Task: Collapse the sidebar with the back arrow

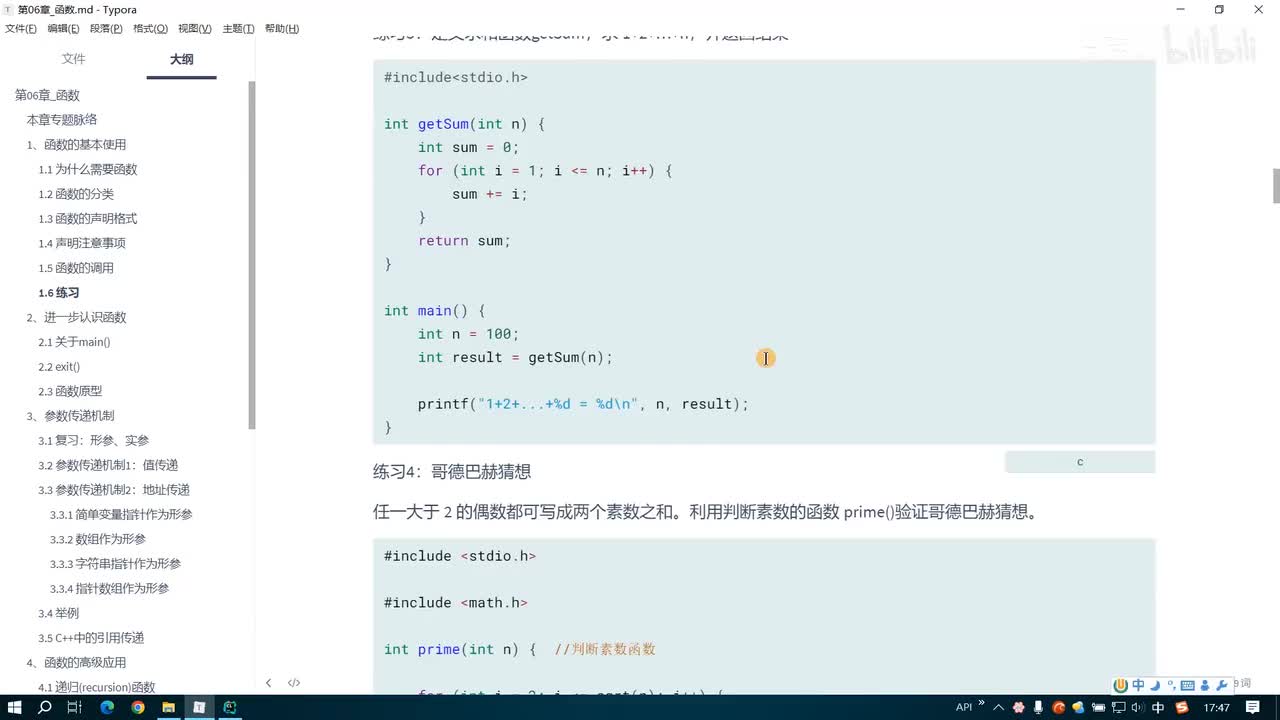Action: [x=268, y=683]
